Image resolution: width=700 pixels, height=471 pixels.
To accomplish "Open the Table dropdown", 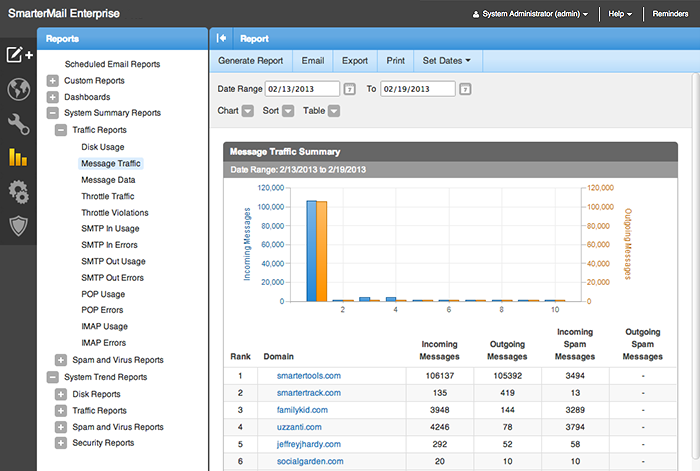I will click(x=334, y=111).
